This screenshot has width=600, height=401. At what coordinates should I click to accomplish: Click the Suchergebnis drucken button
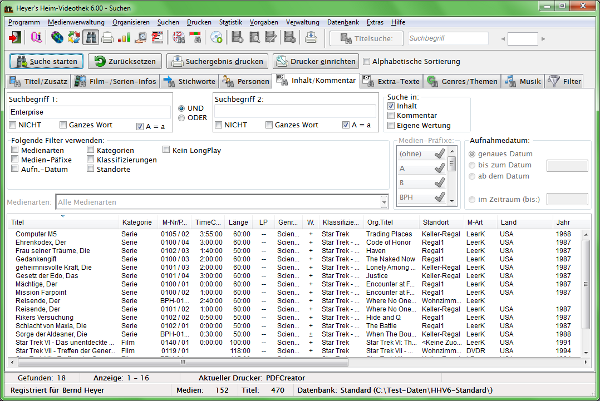pyautogui.click(x=215, y=61)
